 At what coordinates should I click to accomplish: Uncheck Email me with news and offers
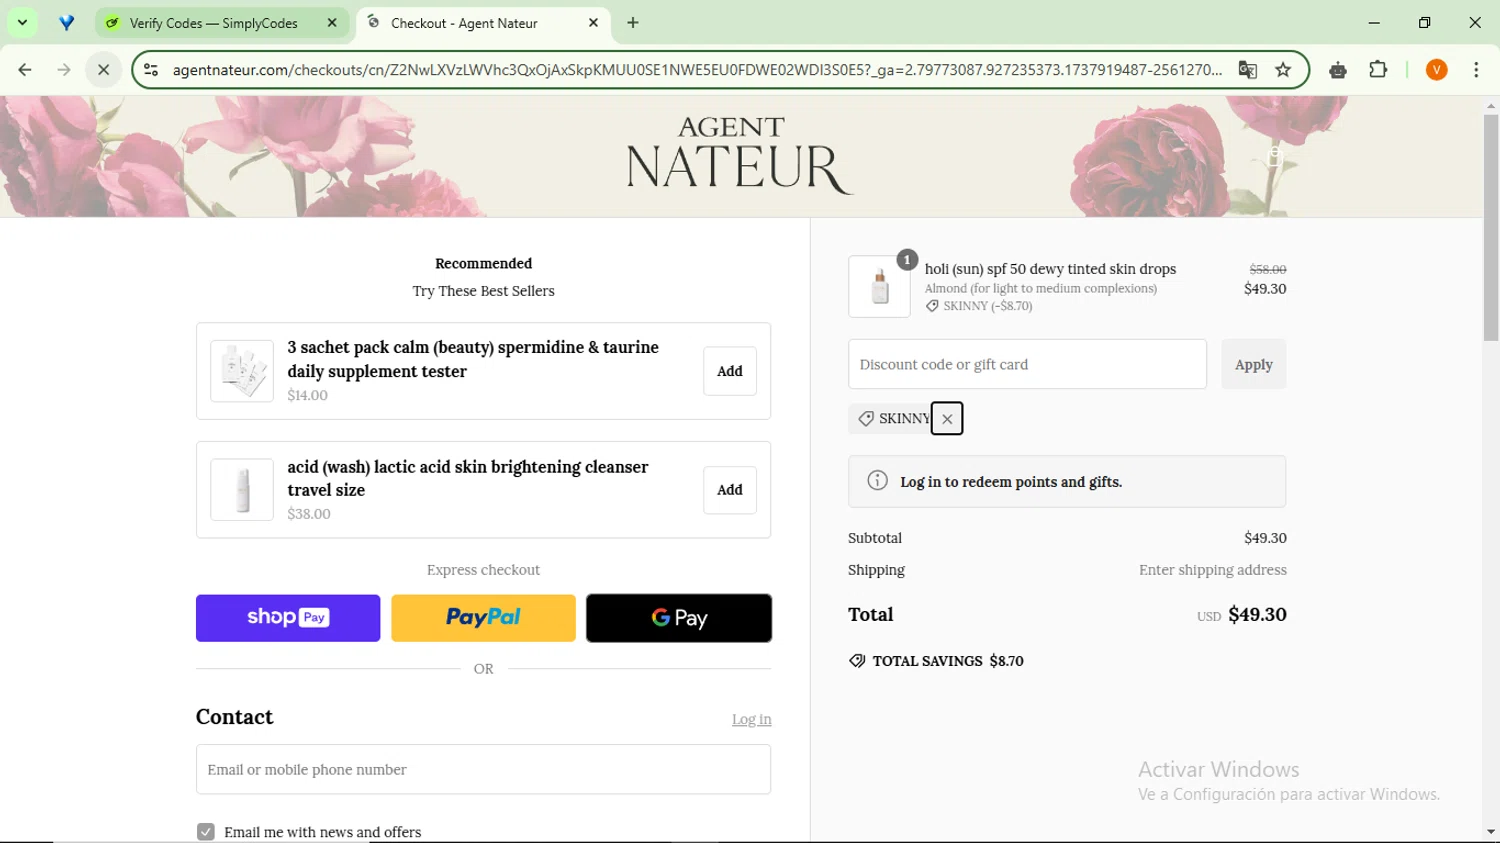206,832
